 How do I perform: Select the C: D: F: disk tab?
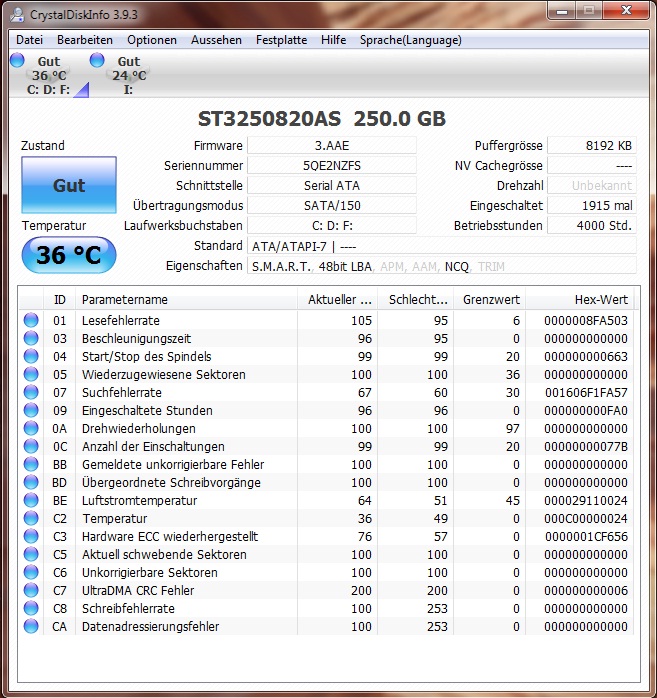coord(49,75)
